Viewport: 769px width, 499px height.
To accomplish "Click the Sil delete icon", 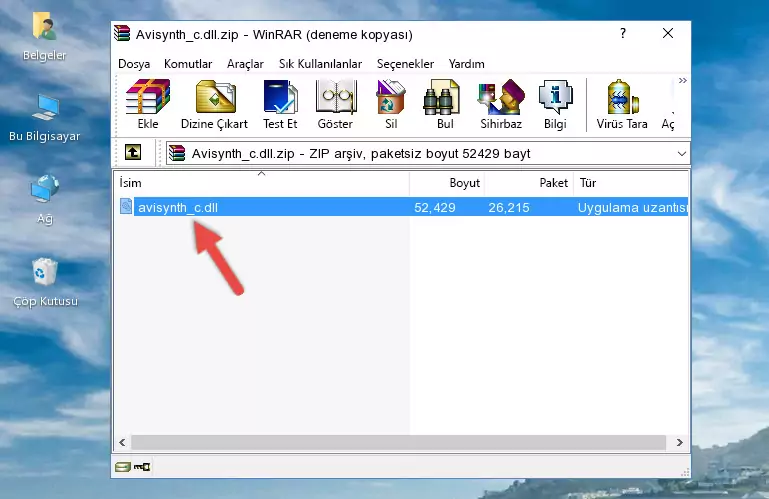I will (x=390, y=97).
